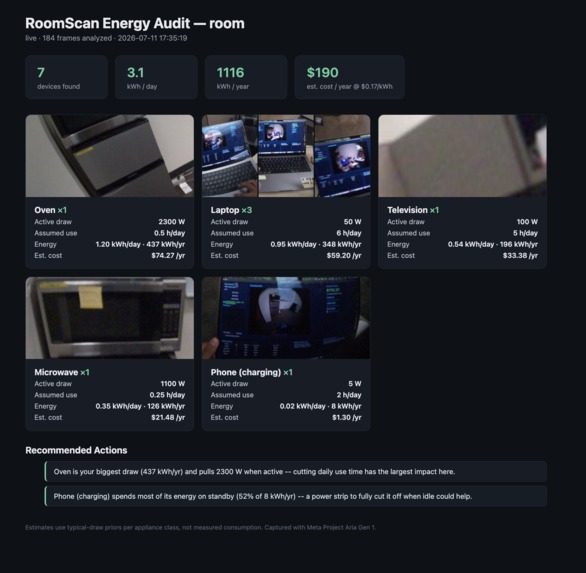The width and height of the screenshot is (586, 573).
Task: View the Oven photo thumbnail
Action: (x=110, y=156)
